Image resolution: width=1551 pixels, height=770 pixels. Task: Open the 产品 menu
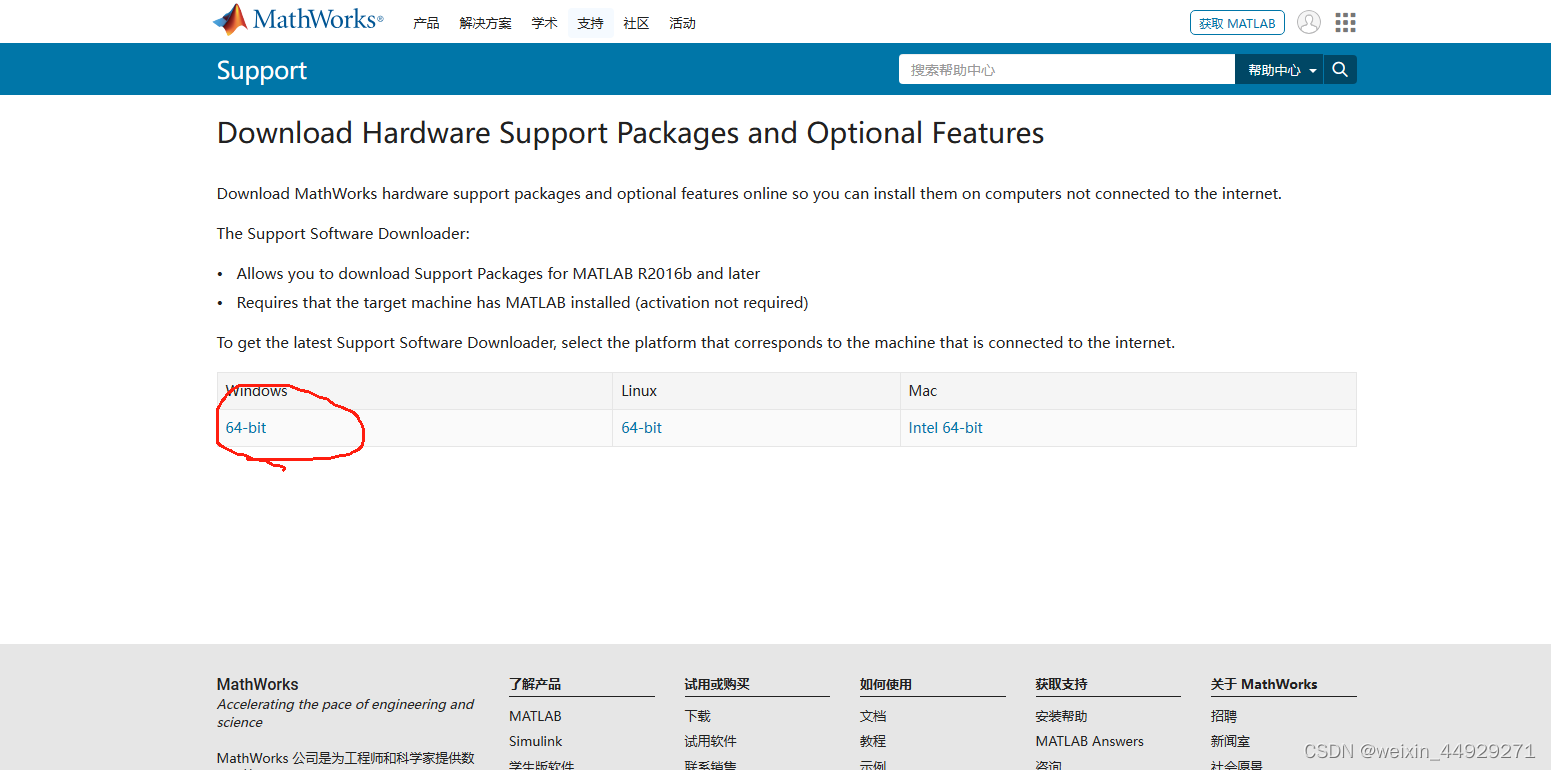tap(426, 23)
